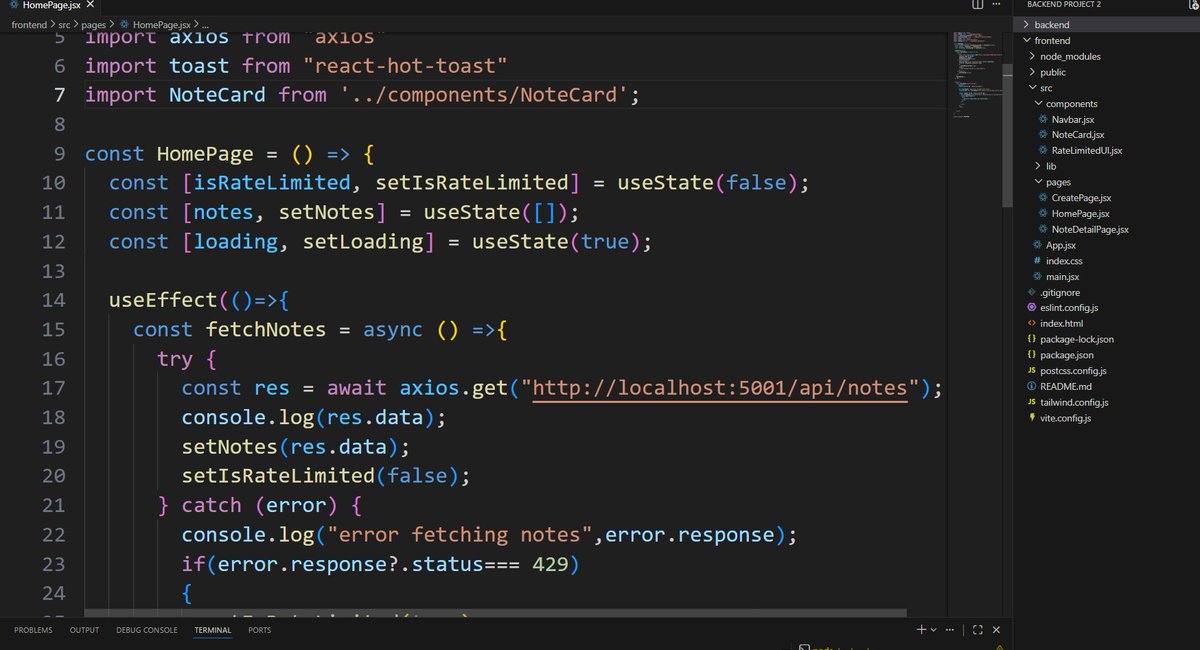Open the DEBUG CONSOLE panel tab
This screenshot has width=1200, height=650.
(x=147, y=630)
